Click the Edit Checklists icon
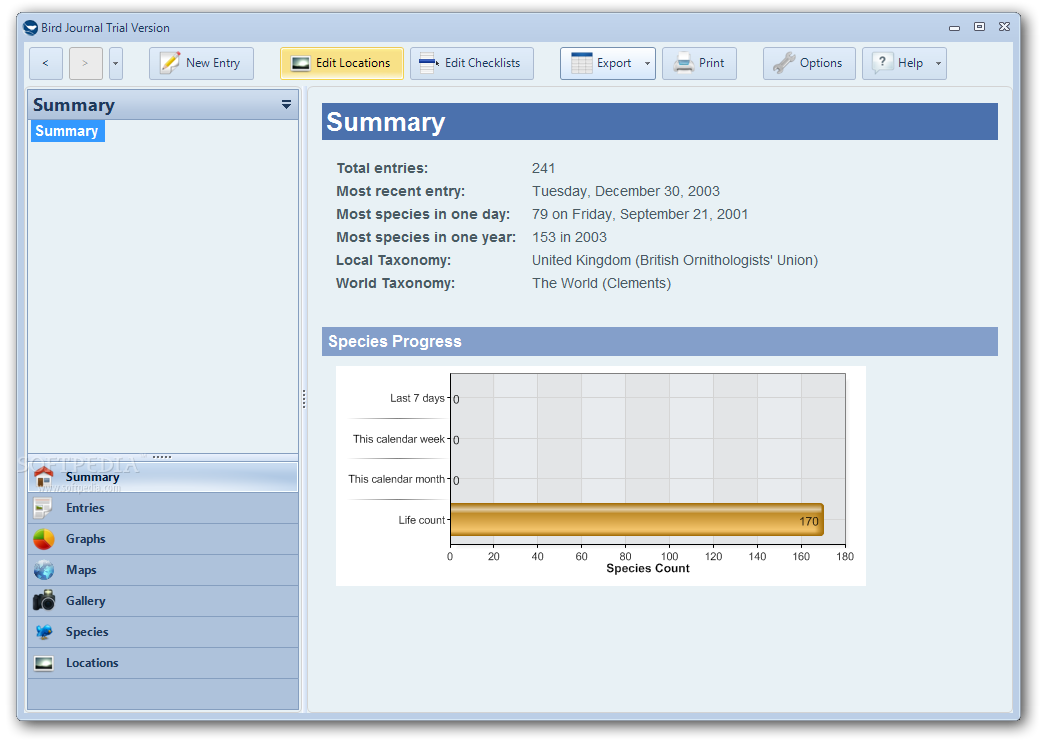Image resolution: width=1041 pixels, height=741 pixels. [428, 63]
